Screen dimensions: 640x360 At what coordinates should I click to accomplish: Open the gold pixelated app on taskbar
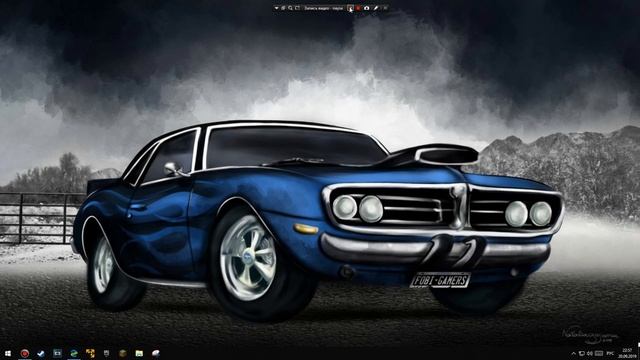tap(90, 353)
